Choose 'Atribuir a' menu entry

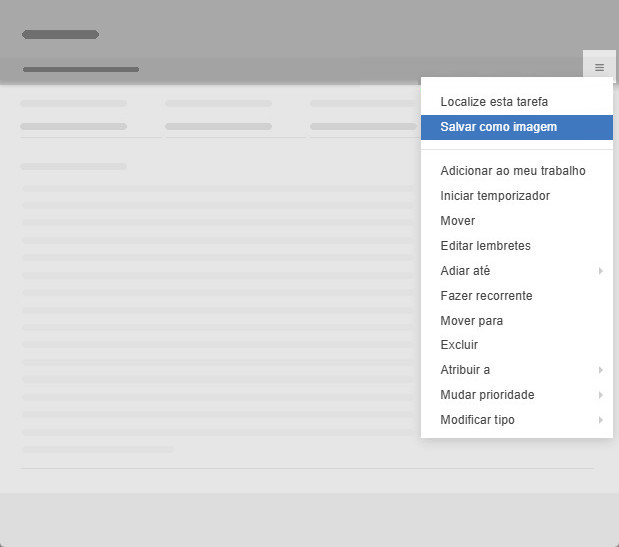pos(517,370)
